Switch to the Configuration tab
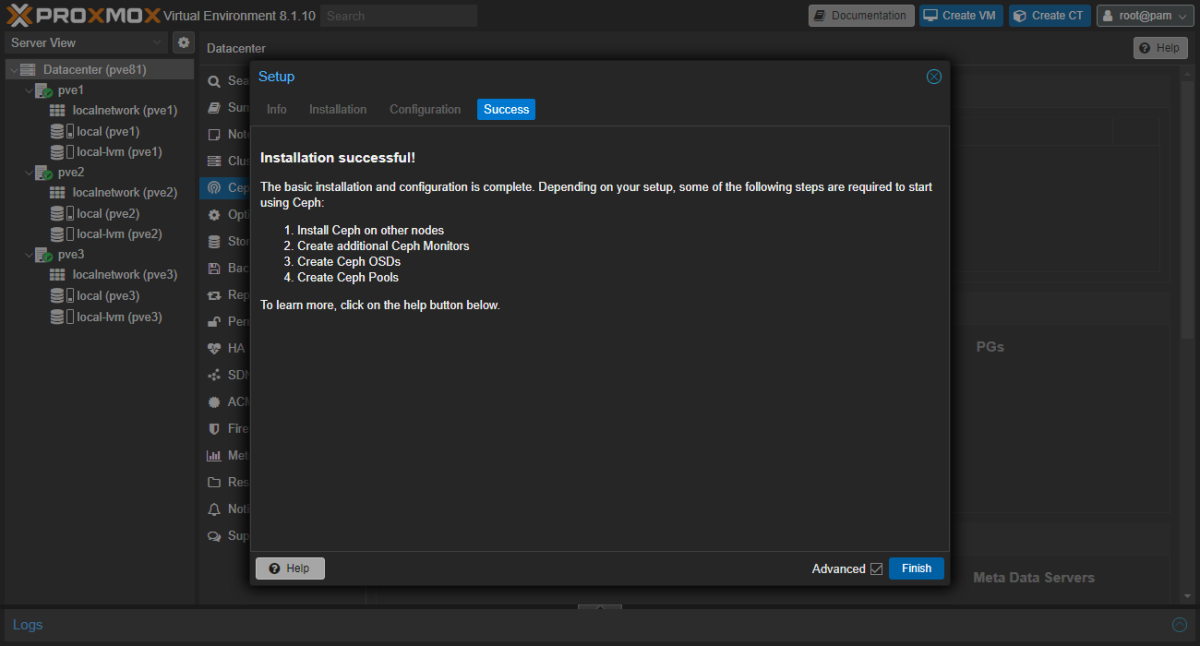1200x646 pixels. [x=425, y=109]
